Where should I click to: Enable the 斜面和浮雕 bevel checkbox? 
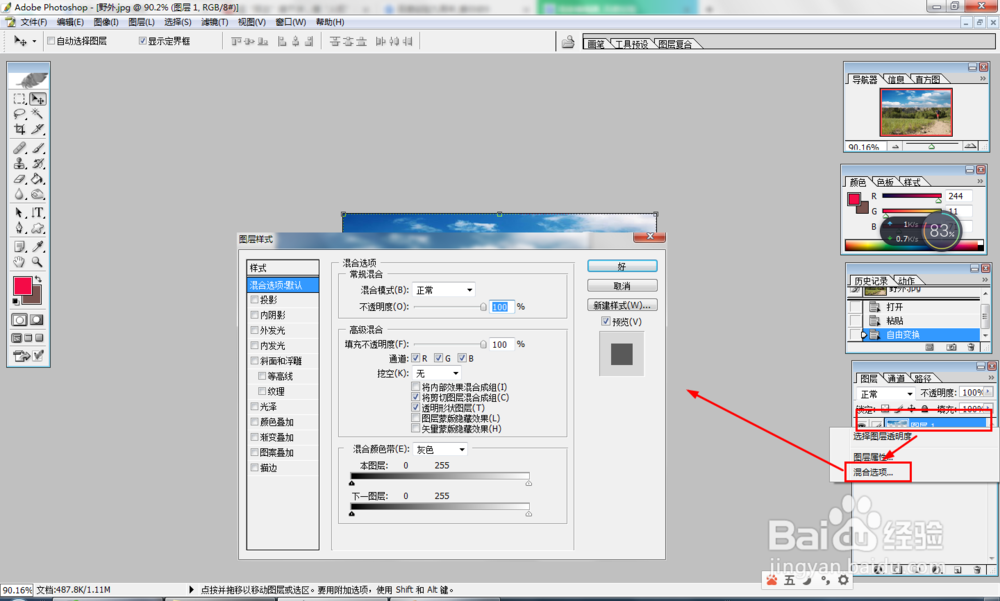tap(254, 361)
